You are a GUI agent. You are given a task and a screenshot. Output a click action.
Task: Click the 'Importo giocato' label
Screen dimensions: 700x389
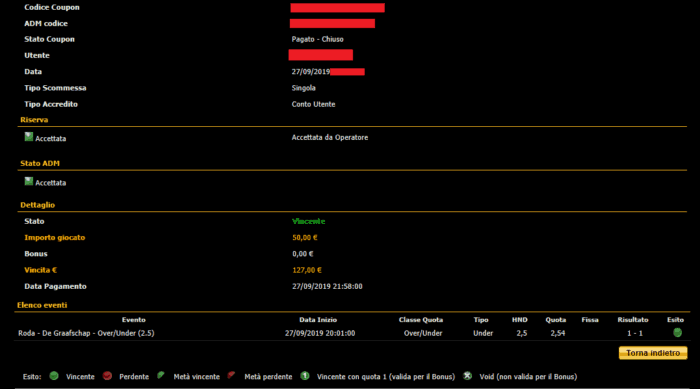tap(54, 238)
